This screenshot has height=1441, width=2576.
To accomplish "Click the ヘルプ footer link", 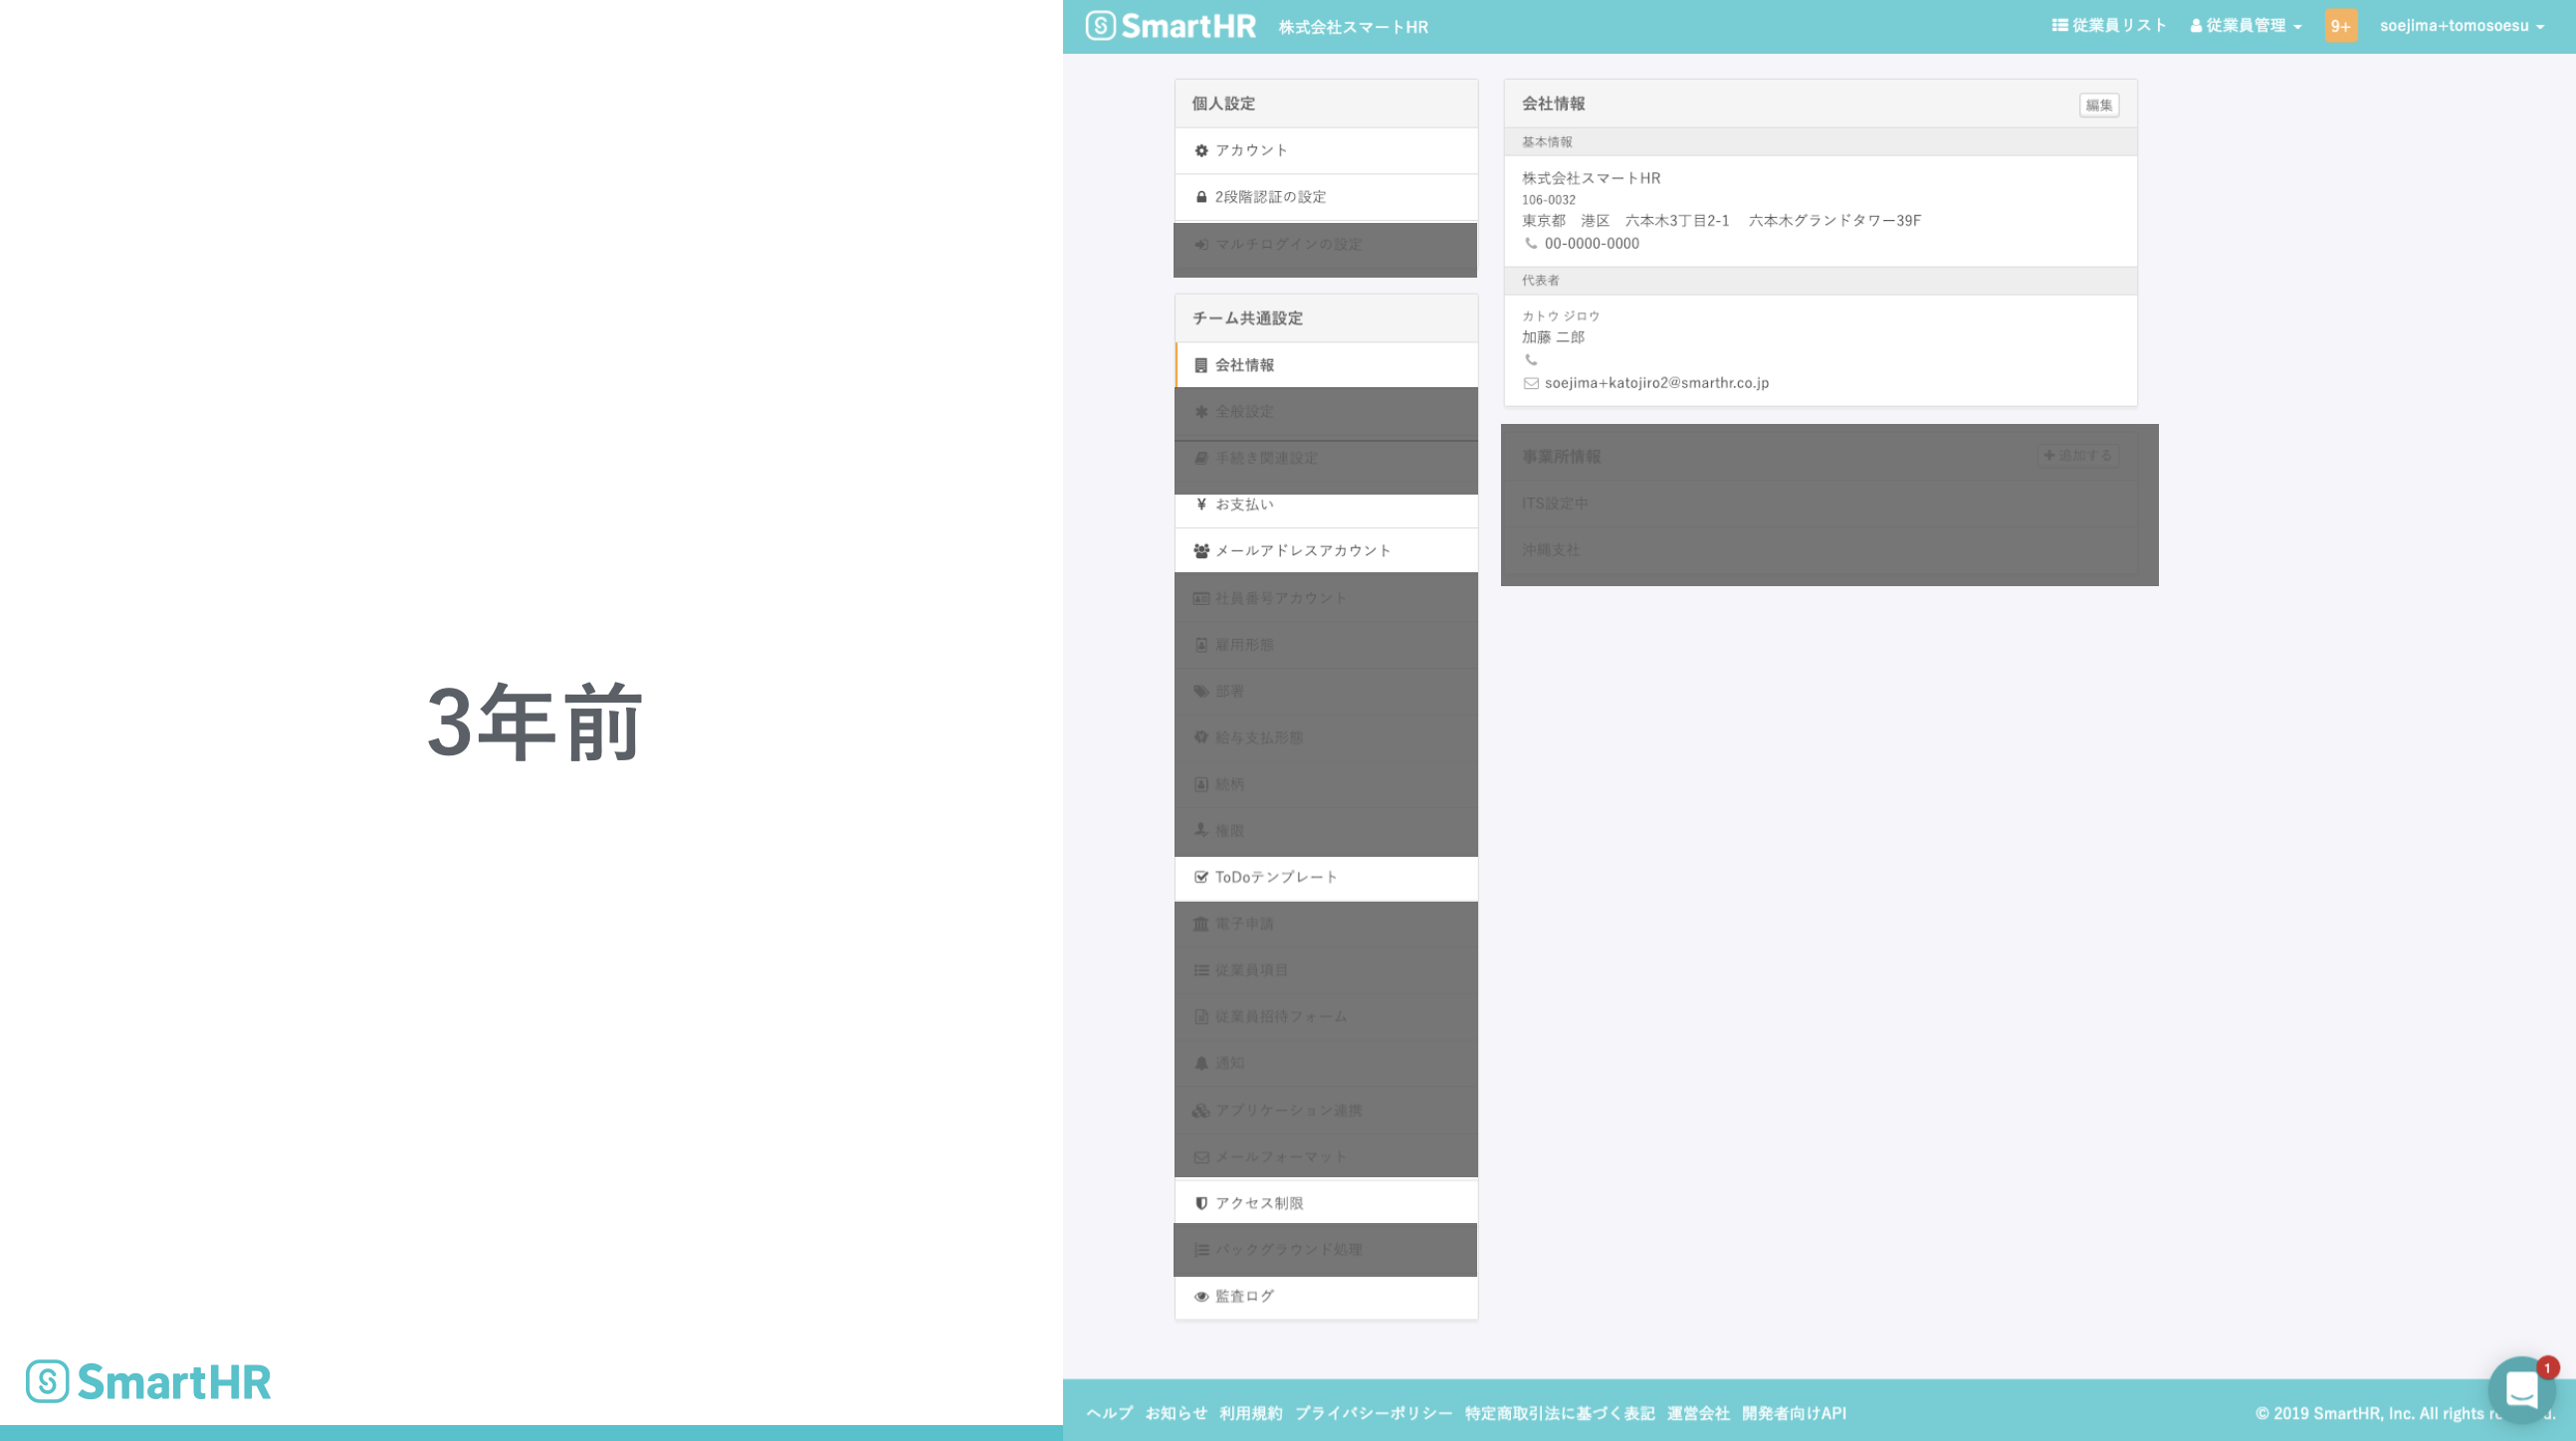I will [1109, 1413].
